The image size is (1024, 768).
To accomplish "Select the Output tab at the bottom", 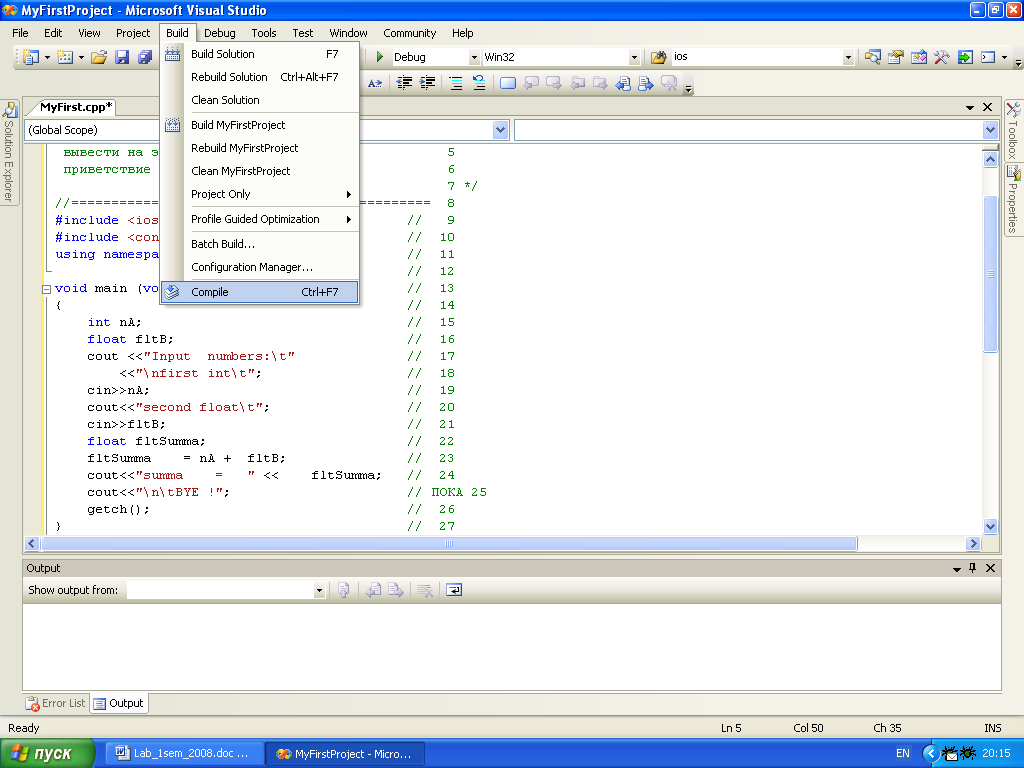I will click(119, 703).
